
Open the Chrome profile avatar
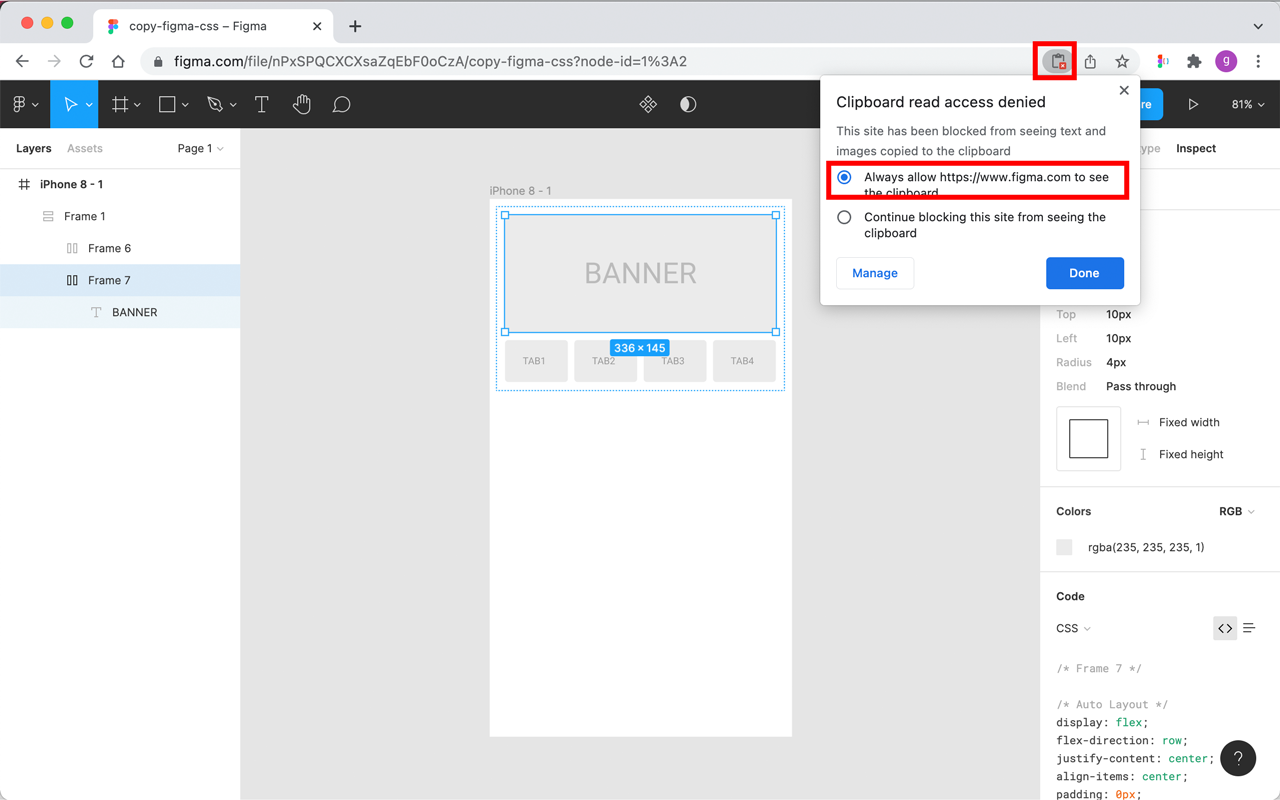tap(1226, 62)
